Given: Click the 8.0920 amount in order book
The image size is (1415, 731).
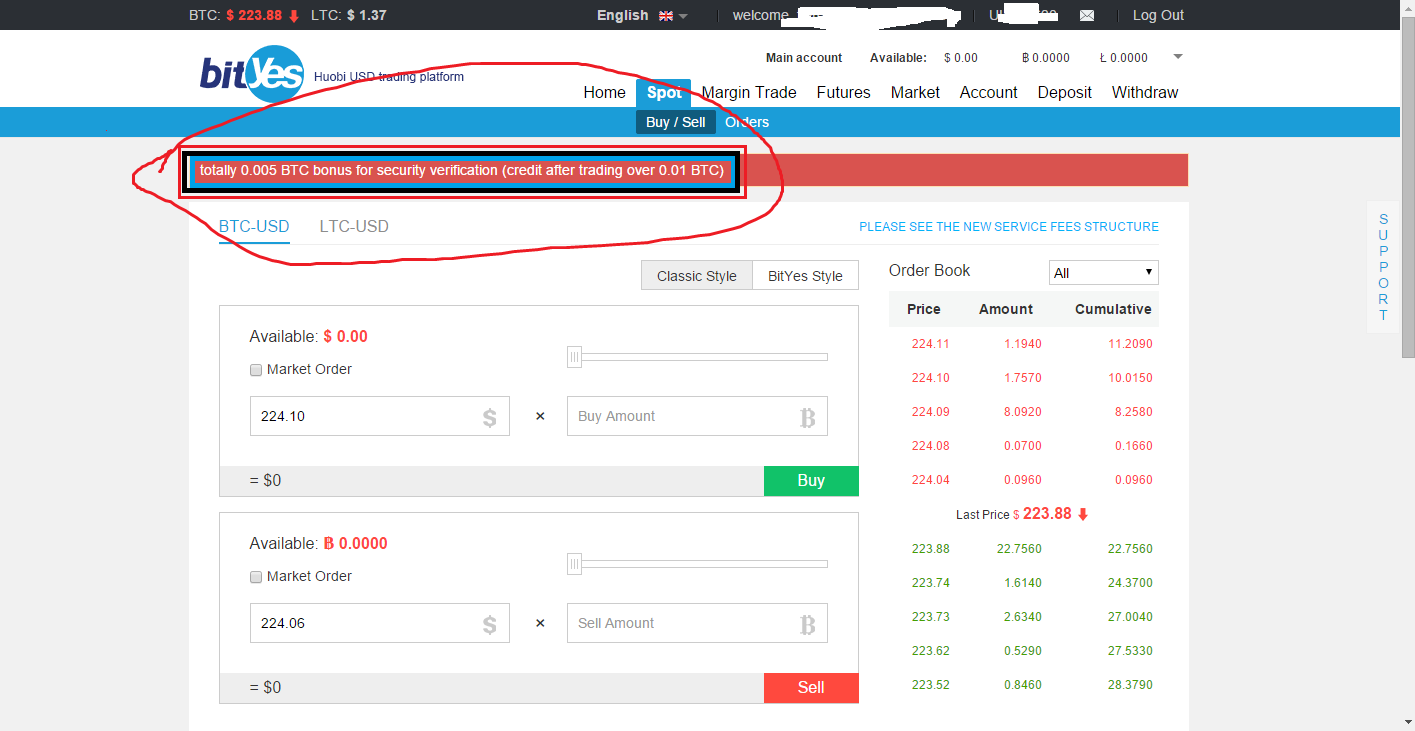Looking at the screenshot, I should [x=1022, y=412].
